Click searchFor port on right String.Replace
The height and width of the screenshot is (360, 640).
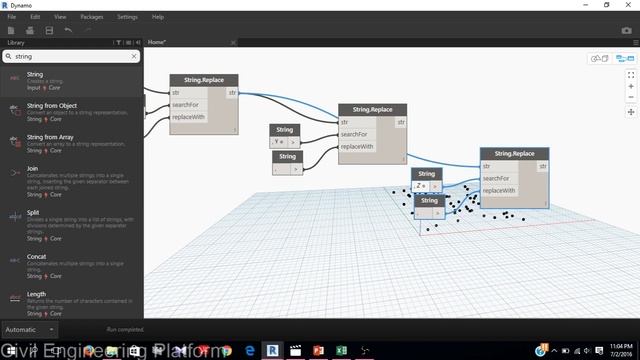coord(499,178)
